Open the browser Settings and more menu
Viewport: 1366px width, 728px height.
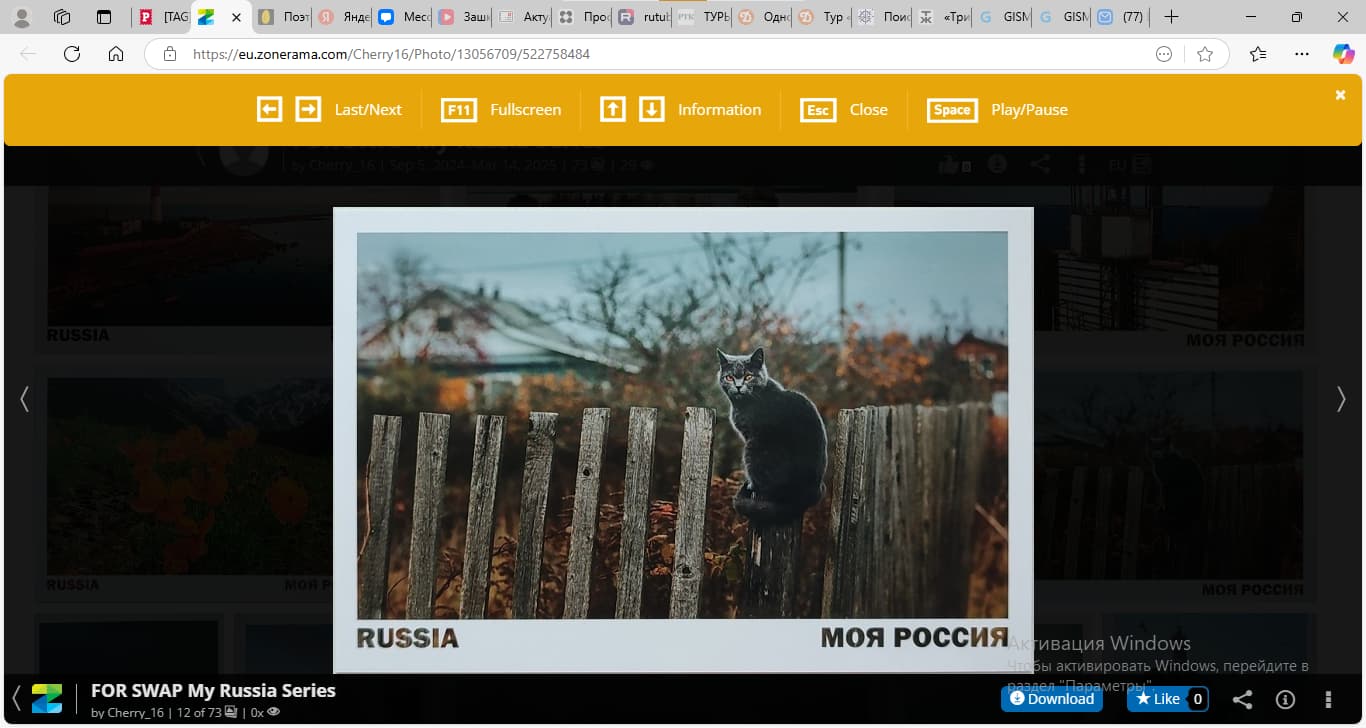pyautogui.click(x=1301, y=54)
